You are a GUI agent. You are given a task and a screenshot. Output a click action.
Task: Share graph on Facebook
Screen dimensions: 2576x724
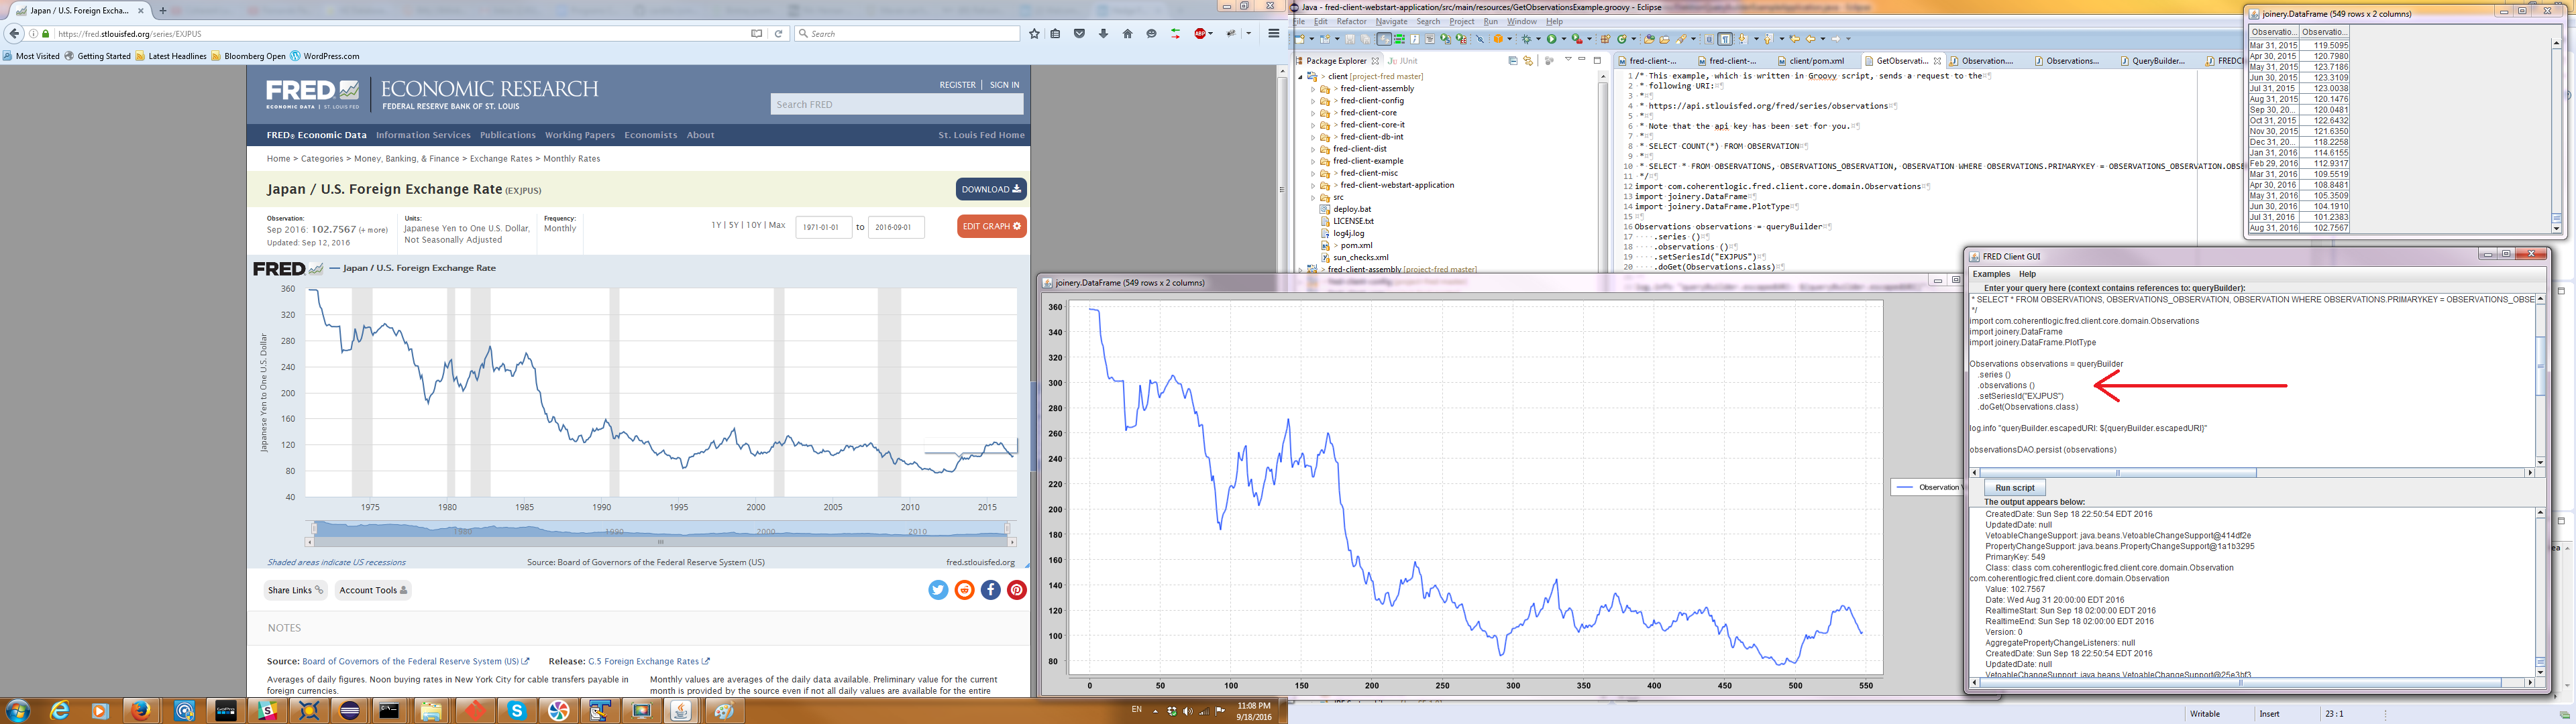tap(990, 590)
